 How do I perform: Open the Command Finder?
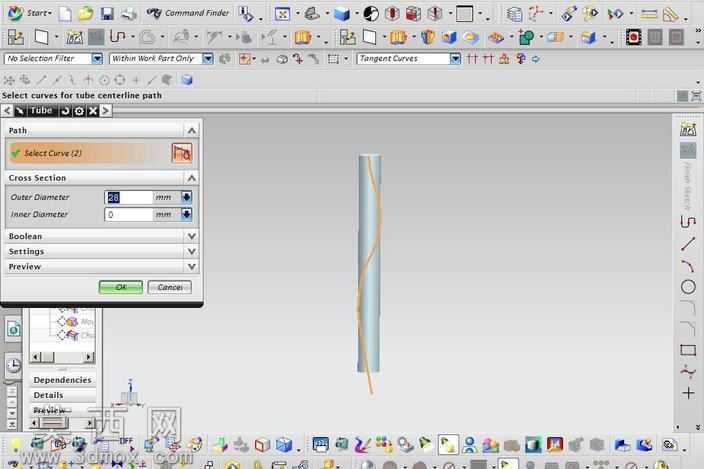coord(188,13)
